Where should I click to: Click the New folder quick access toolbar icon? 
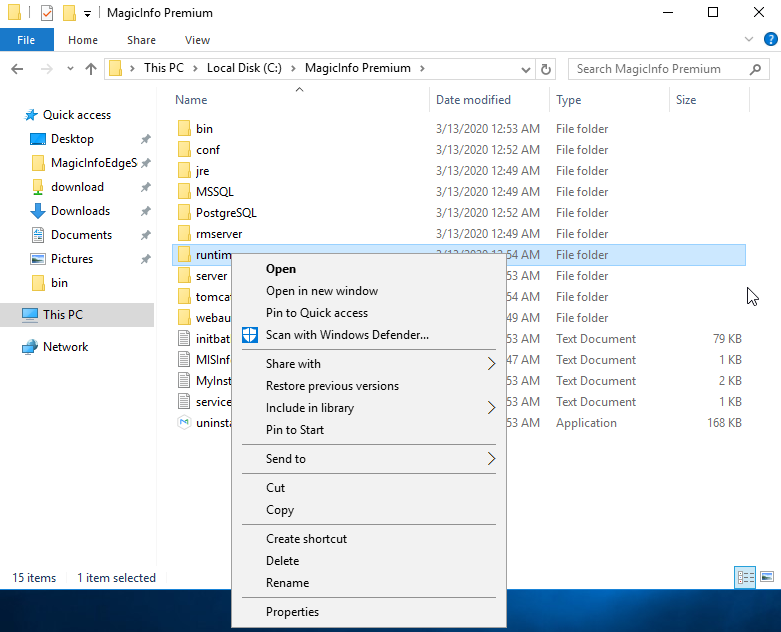(69, 13)
